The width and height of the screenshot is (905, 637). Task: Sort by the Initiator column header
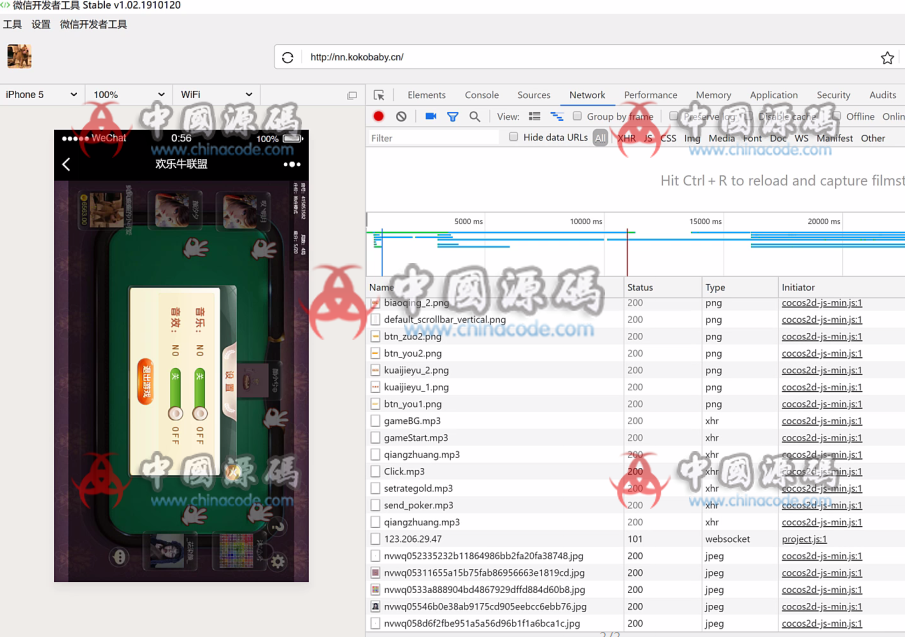841,287
